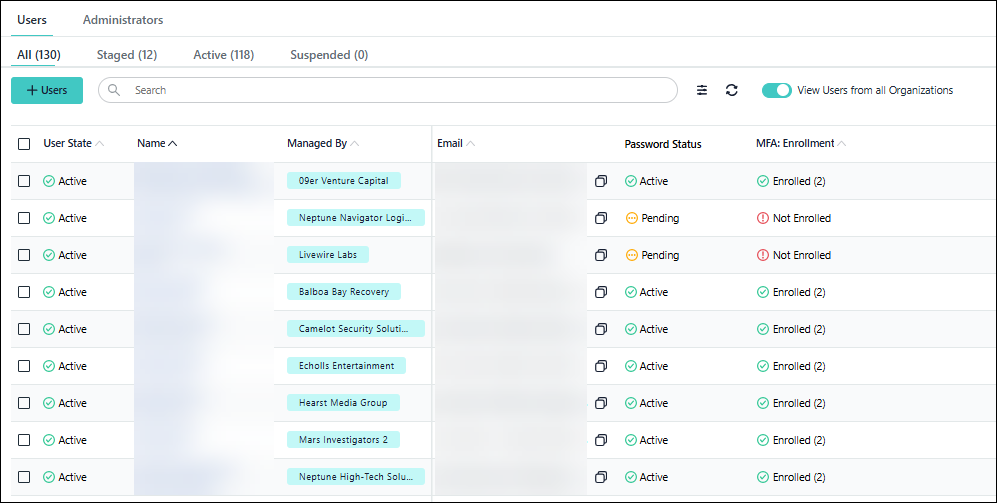Sort by MFA: Enrollment column
Image resolution: width=997 pixels, height=503 pixels.
coord(801,144)
